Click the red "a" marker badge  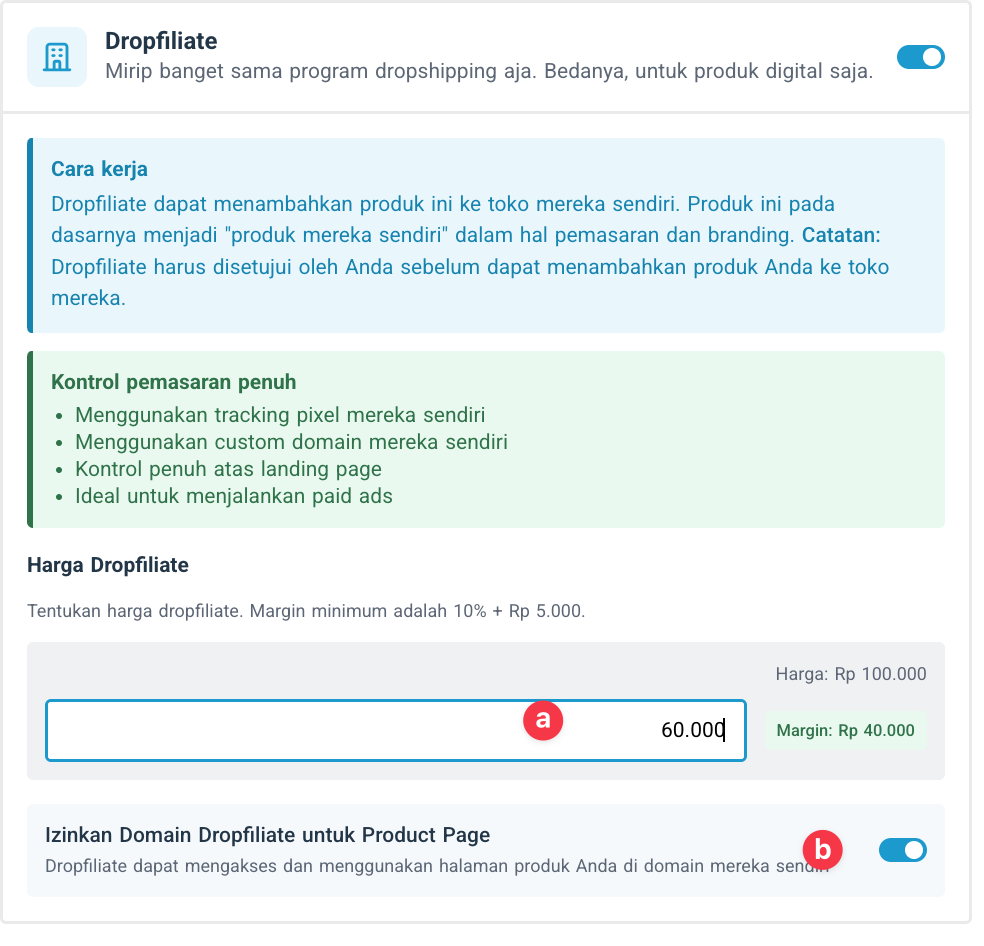543,719
